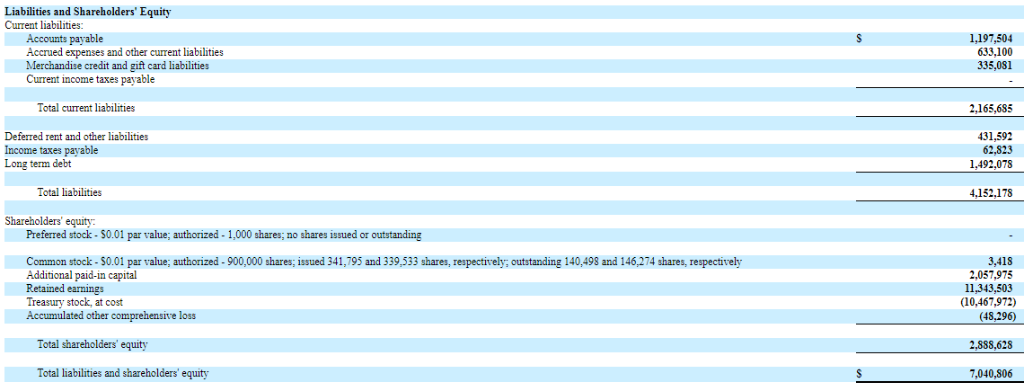The width and height of the screenshot is (1024, 391).
Task: Click the 'Retained earnings' label
Action: click(65, 289)
